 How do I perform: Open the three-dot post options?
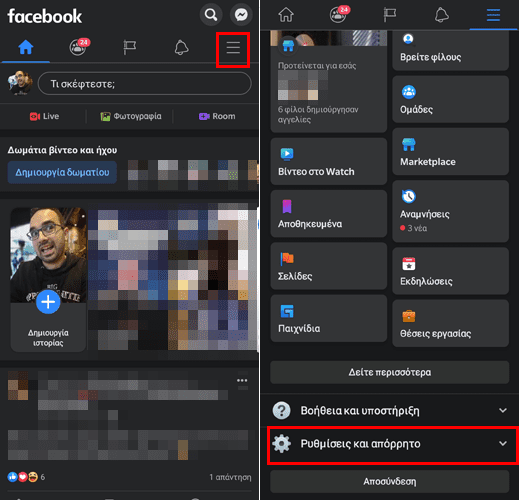tap(242, 380)
